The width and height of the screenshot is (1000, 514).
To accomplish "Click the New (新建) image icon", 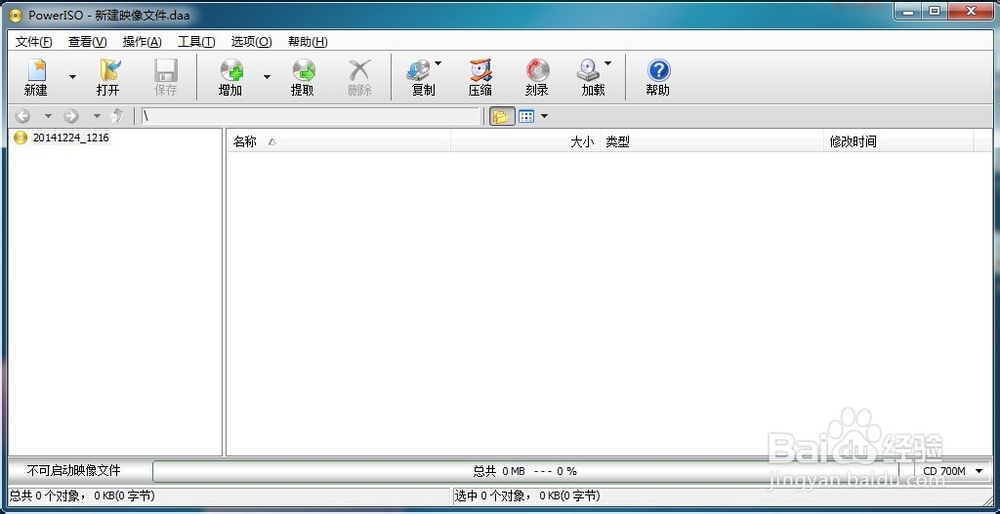I will tap(36, 70).
